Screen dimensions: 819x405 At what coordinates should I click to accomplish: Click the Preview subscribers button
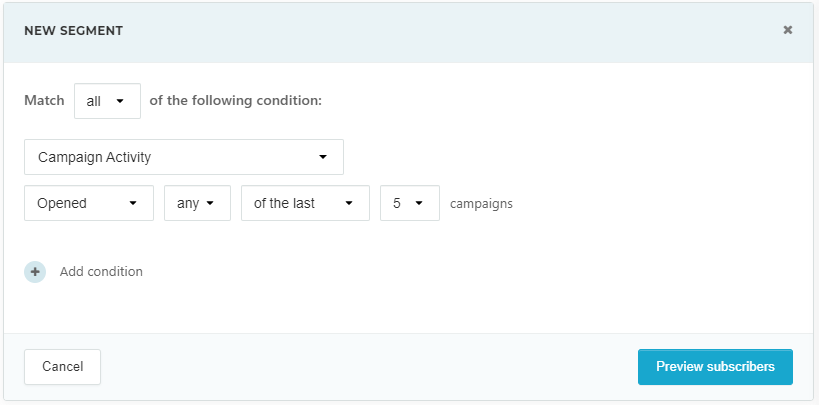pyautogui.click(x=715, y=367)
